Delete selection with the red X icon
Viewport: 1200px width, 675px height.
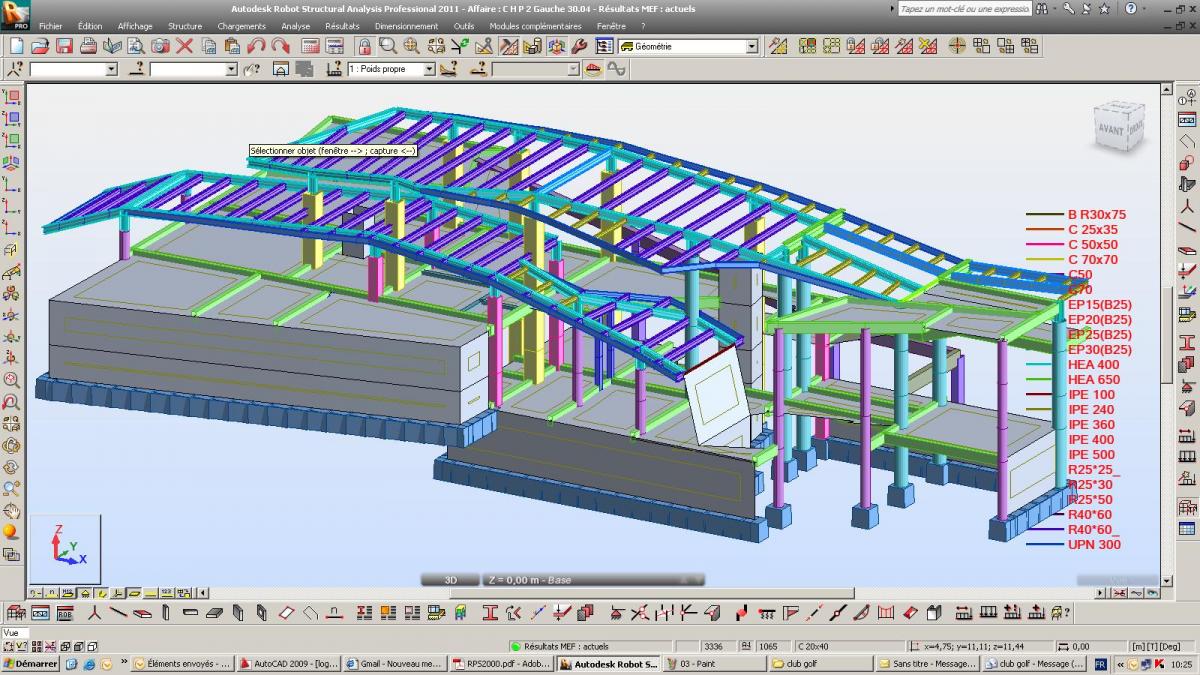click(184, 46)
